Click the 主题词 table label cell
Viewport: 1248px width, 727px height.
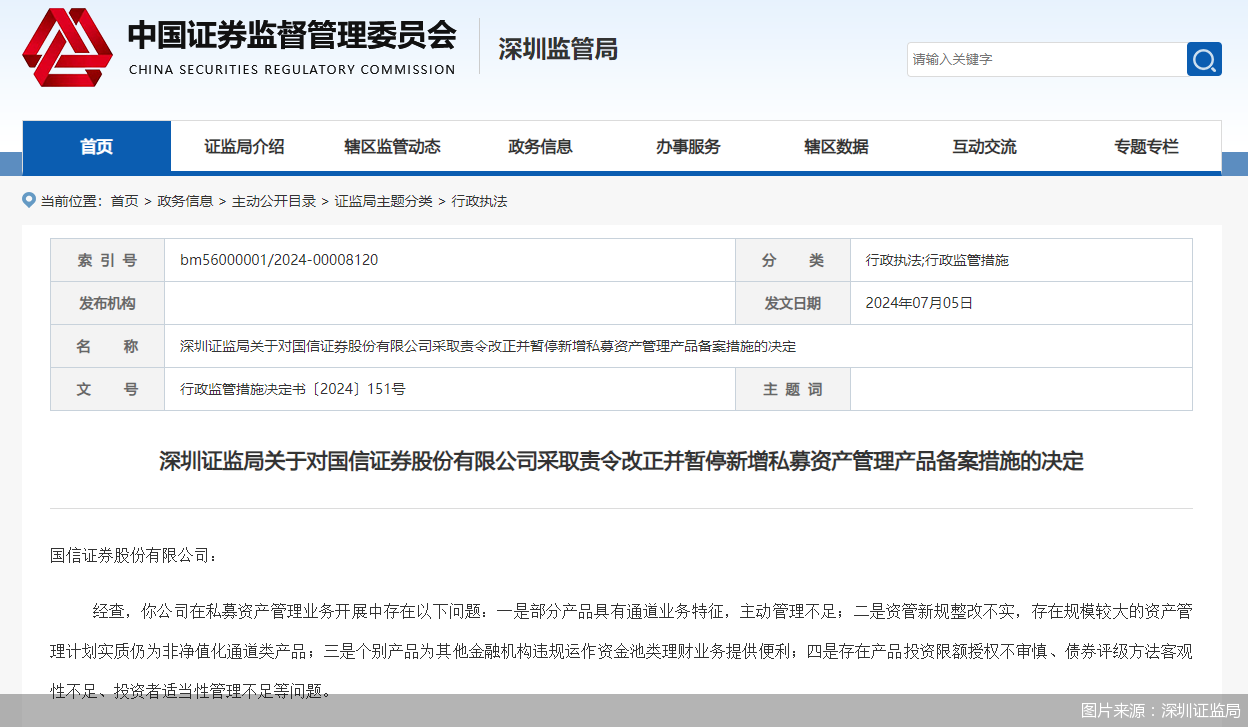pyautogui.click(x=793, y=389)
